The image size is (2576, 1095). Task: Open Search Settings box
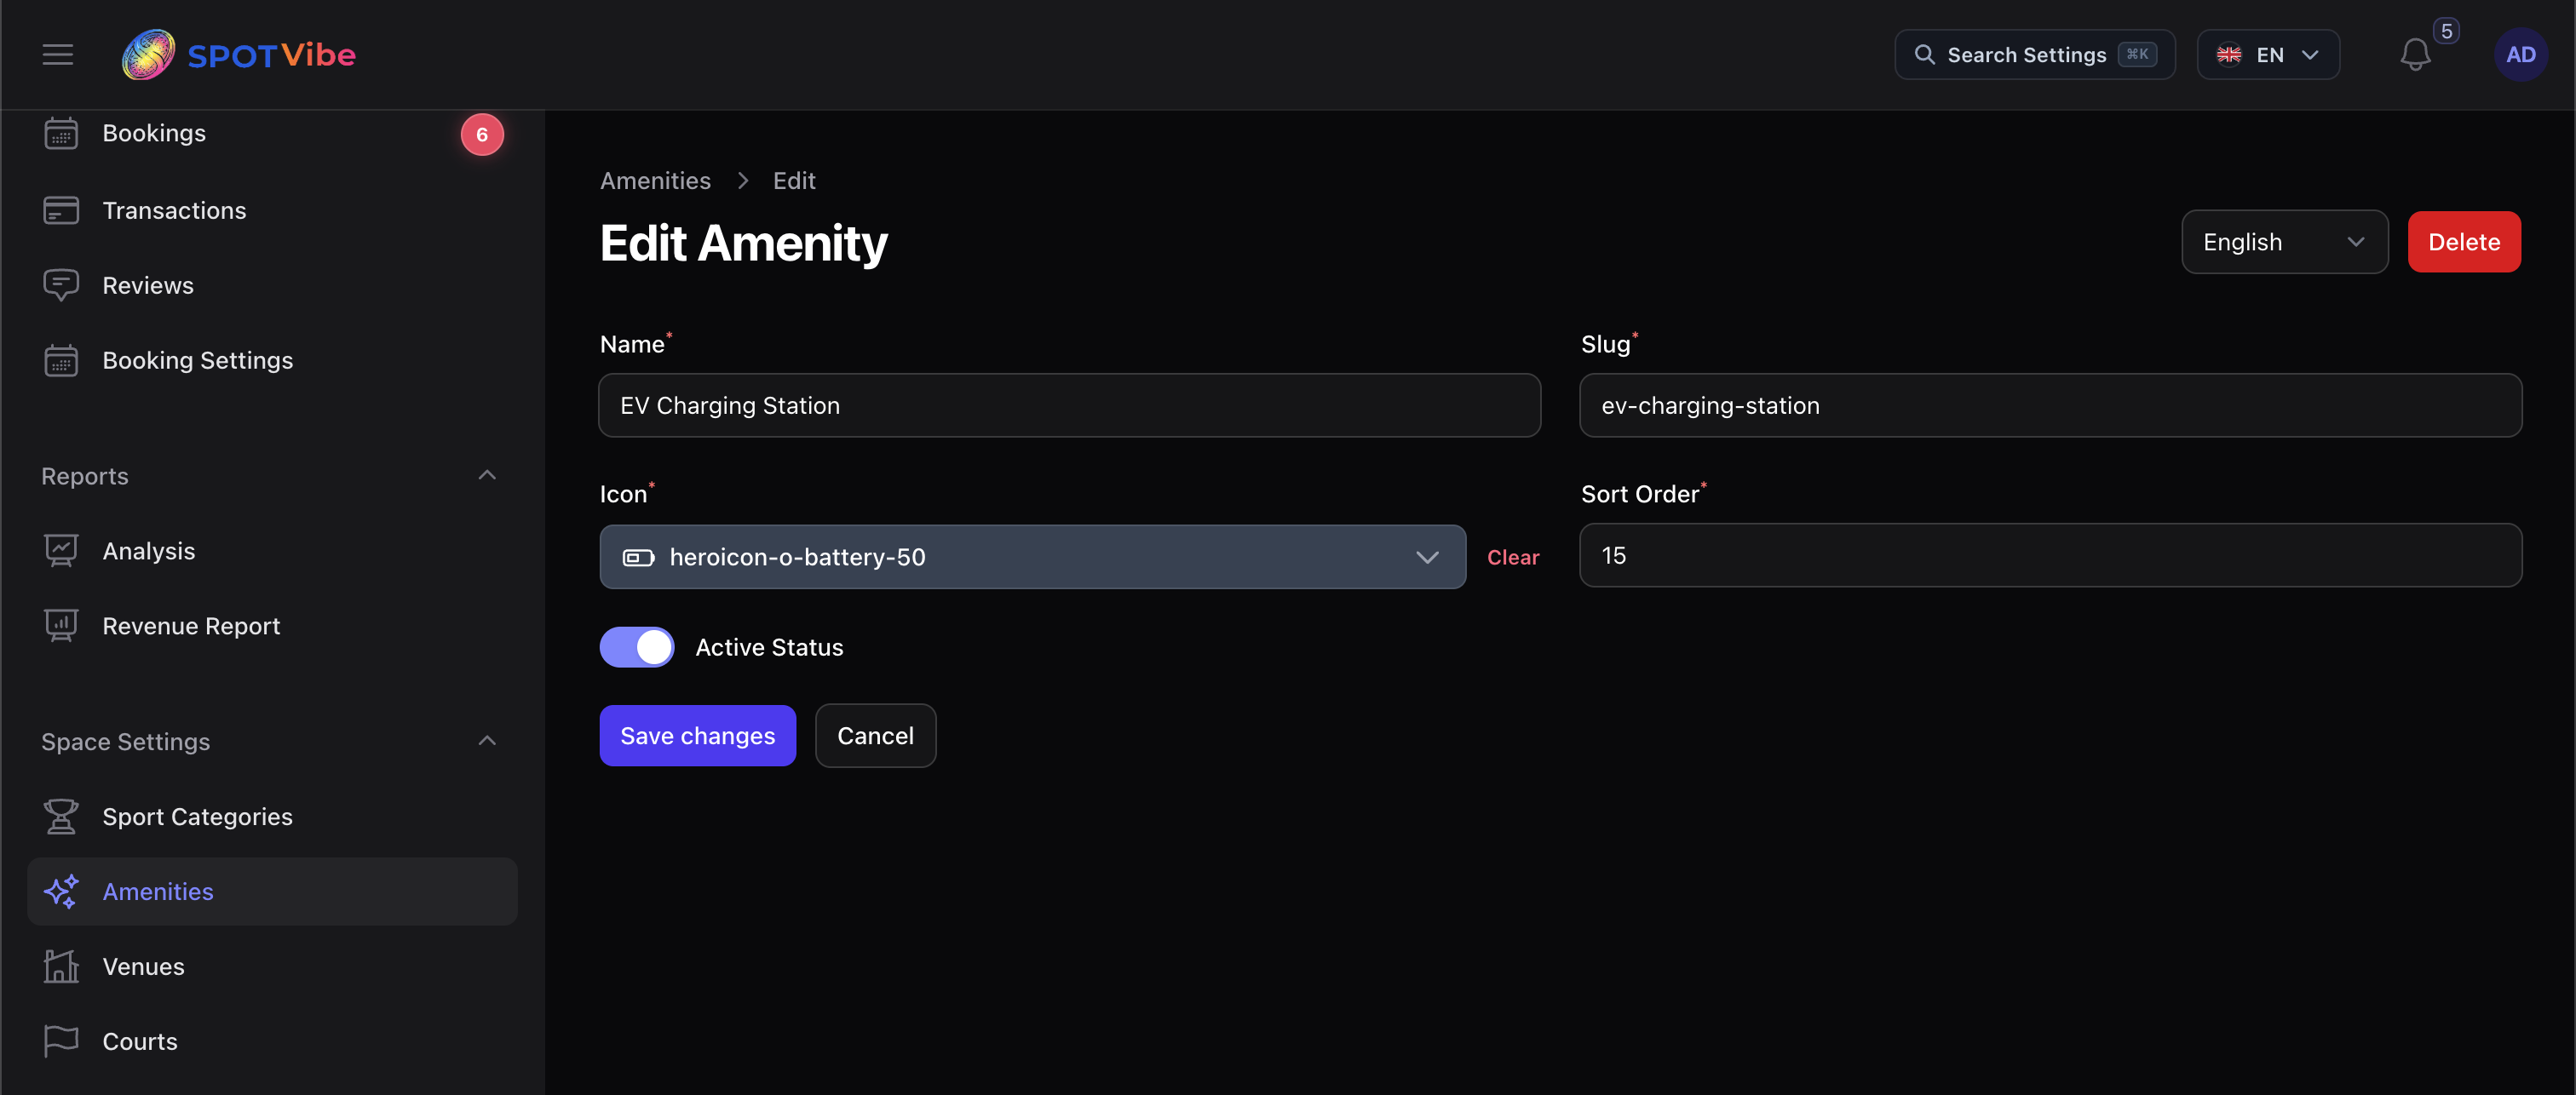pyautogui.click(x=2034, y=55)
